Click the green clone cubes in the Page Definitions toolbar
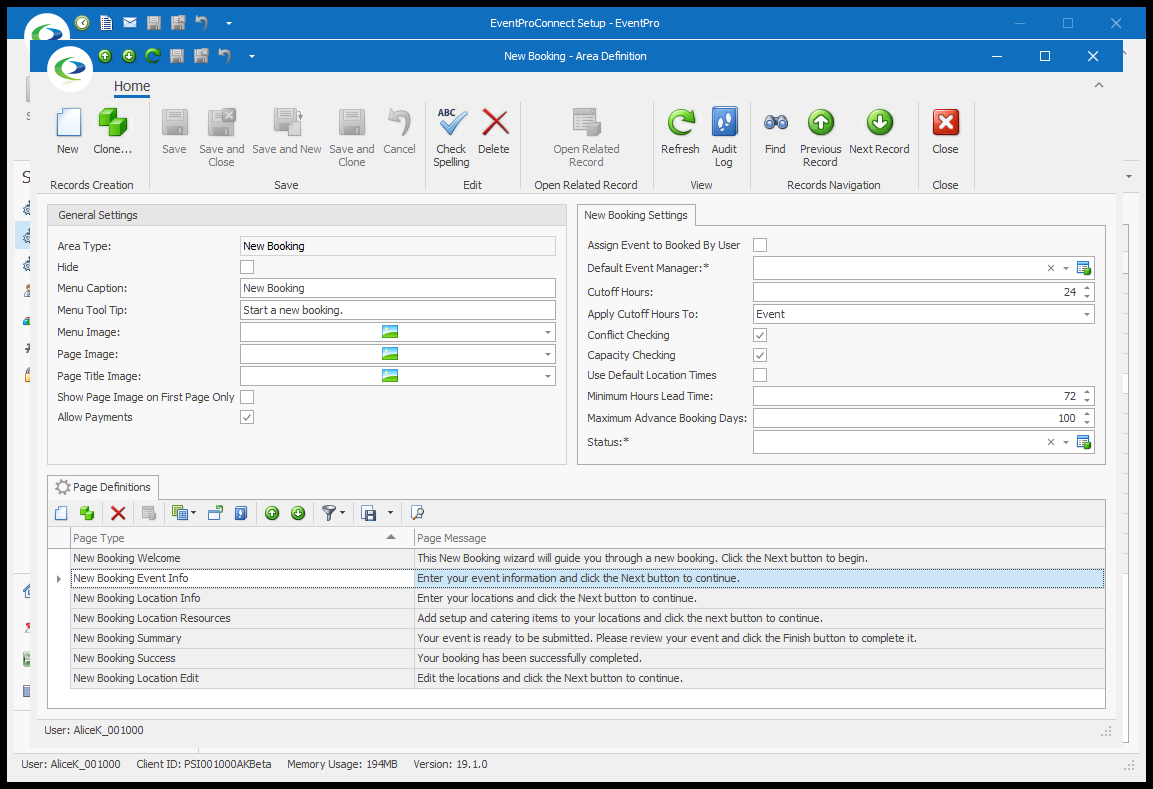 point(87,513)
